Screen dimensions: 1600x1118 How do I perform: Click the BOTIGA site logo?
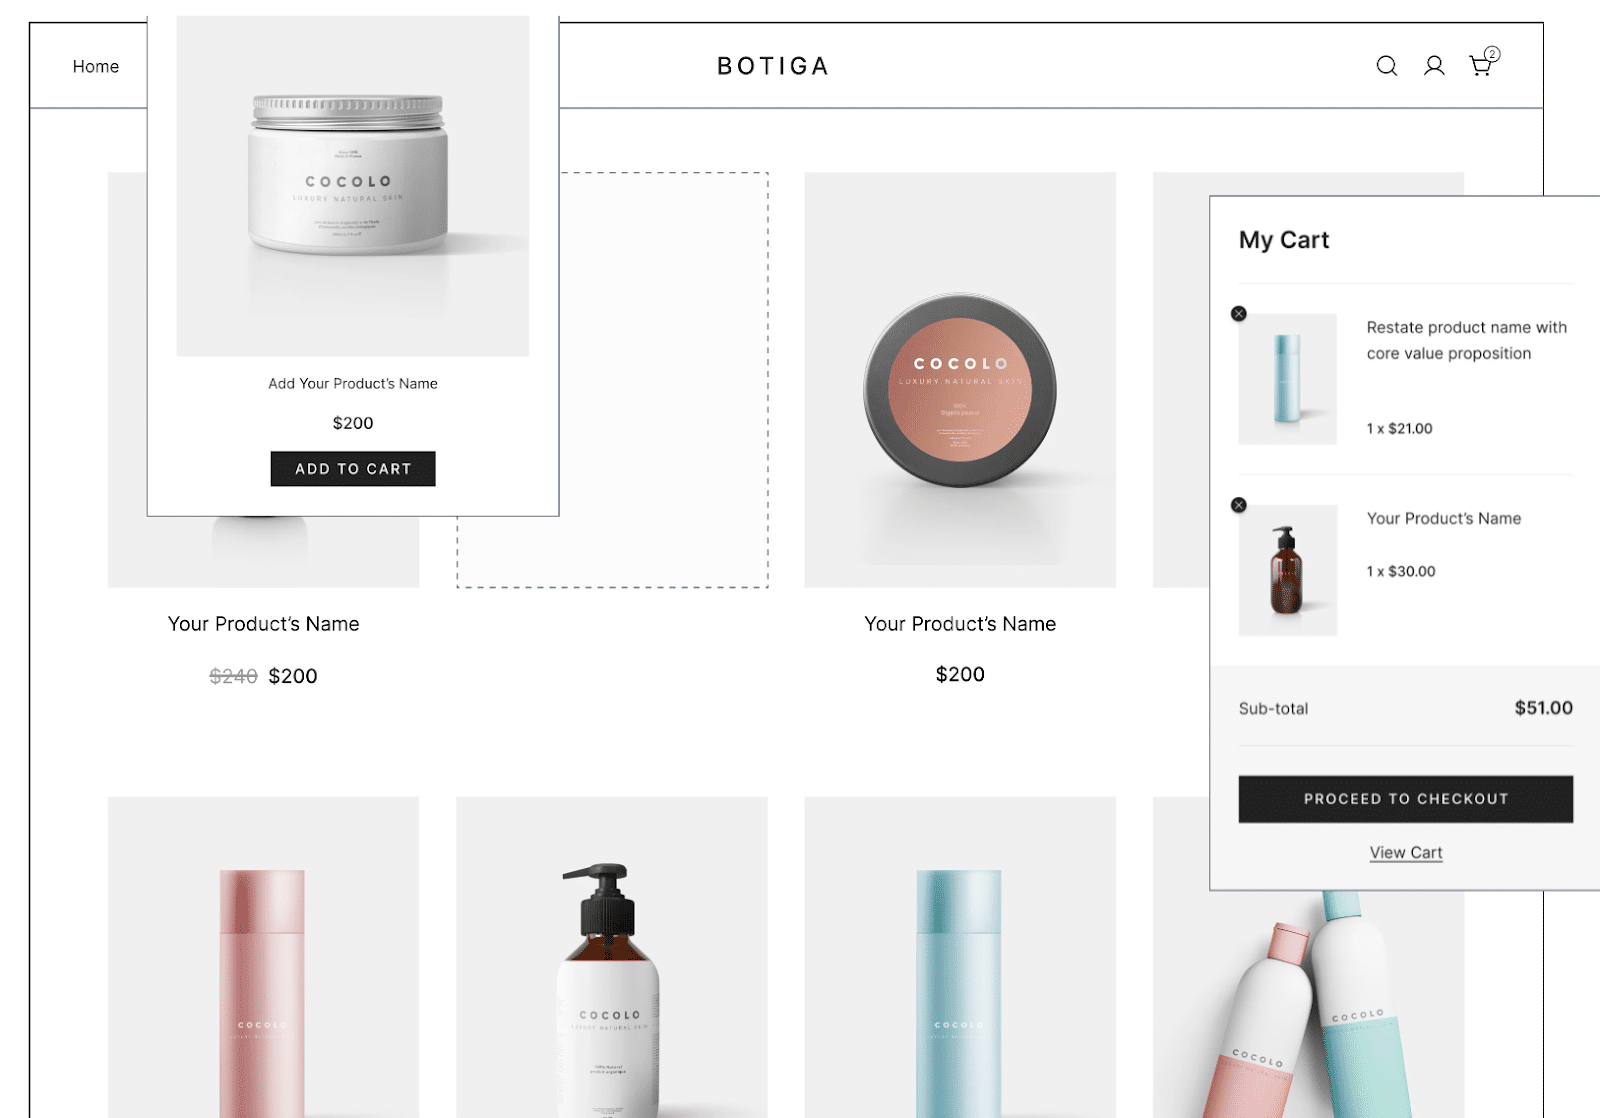773,66
